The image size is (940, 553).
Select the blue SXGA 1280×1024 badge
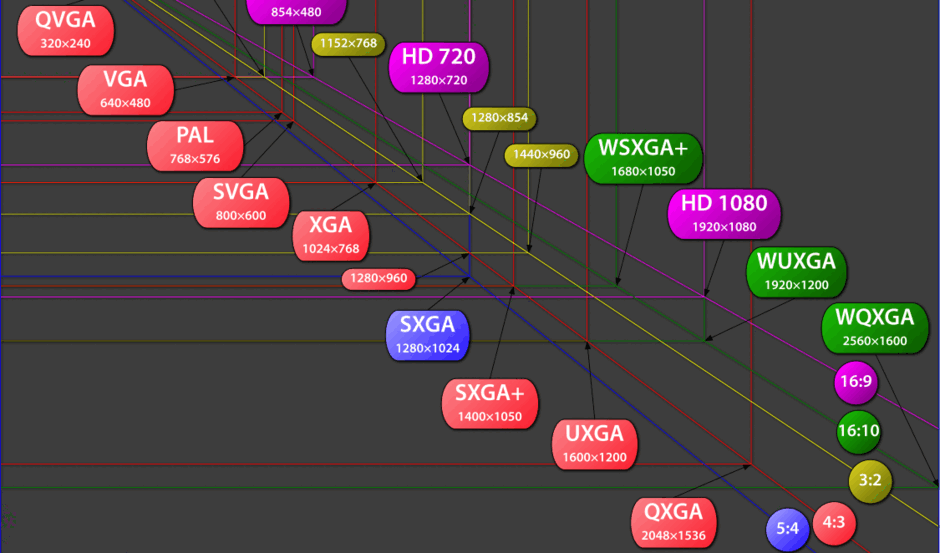tap(427, 335)
